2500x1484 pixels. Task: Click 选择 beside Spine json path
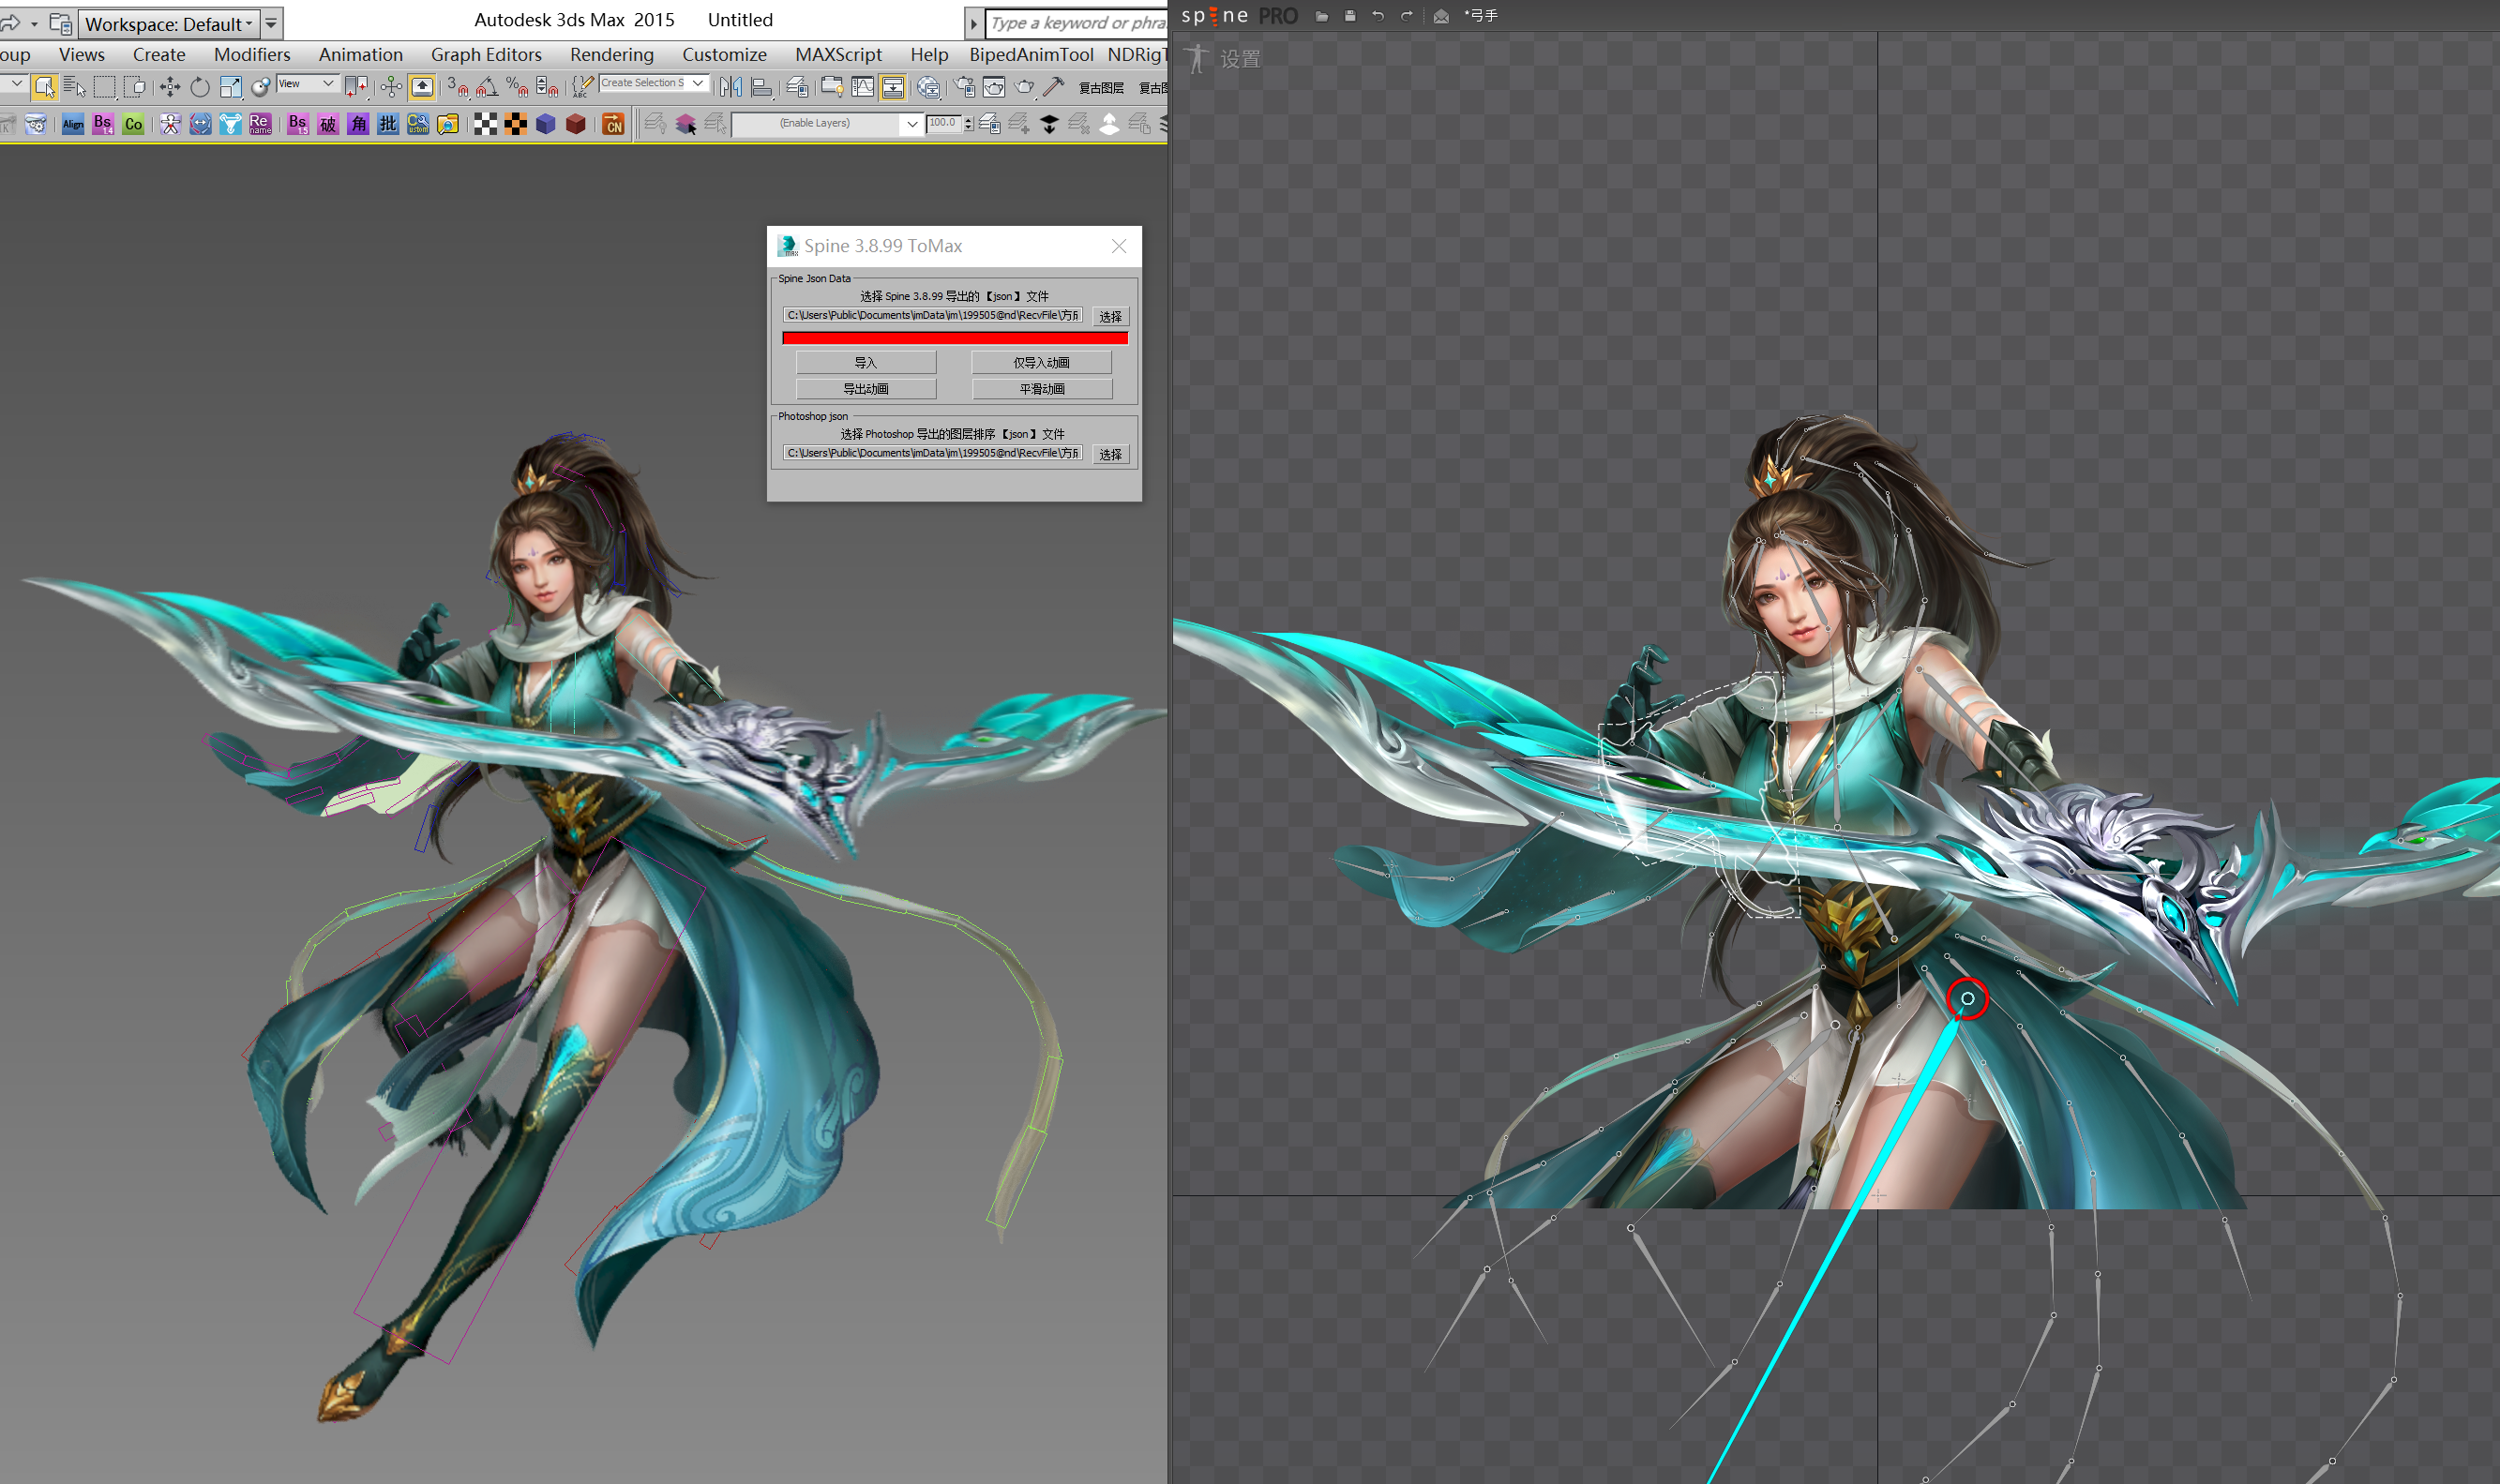pos(1110,317)
